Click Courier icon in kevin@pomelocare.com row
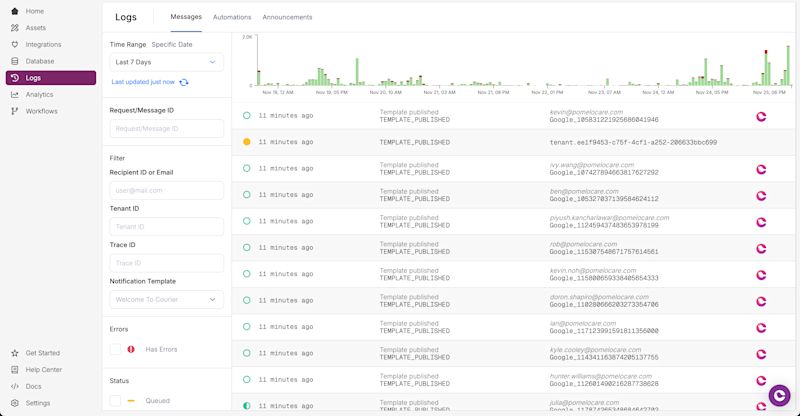Screen dimensions: 800x416 pyautogui.click(x=761, y=116)
